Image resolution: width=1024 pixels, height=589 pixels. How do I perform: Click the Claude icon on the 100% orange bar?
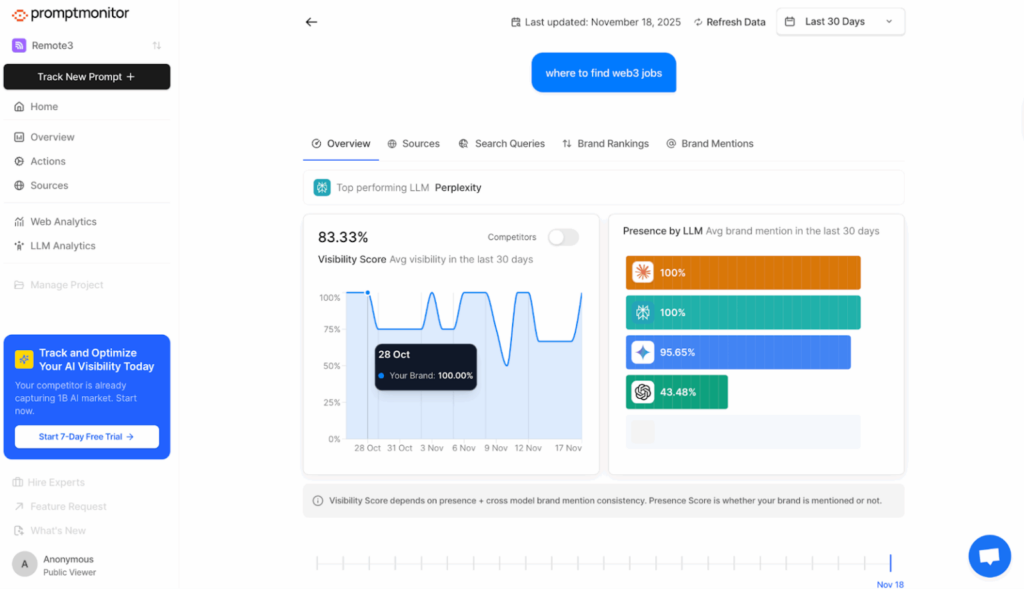[644, 272]
